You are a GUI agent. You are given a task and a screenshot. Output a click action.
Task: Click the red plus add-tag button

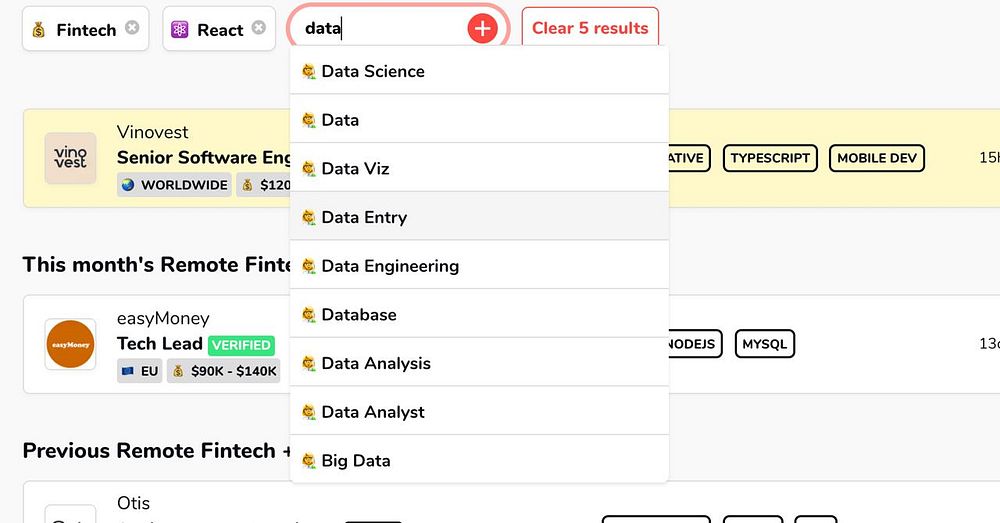click(x=482, y=29)
